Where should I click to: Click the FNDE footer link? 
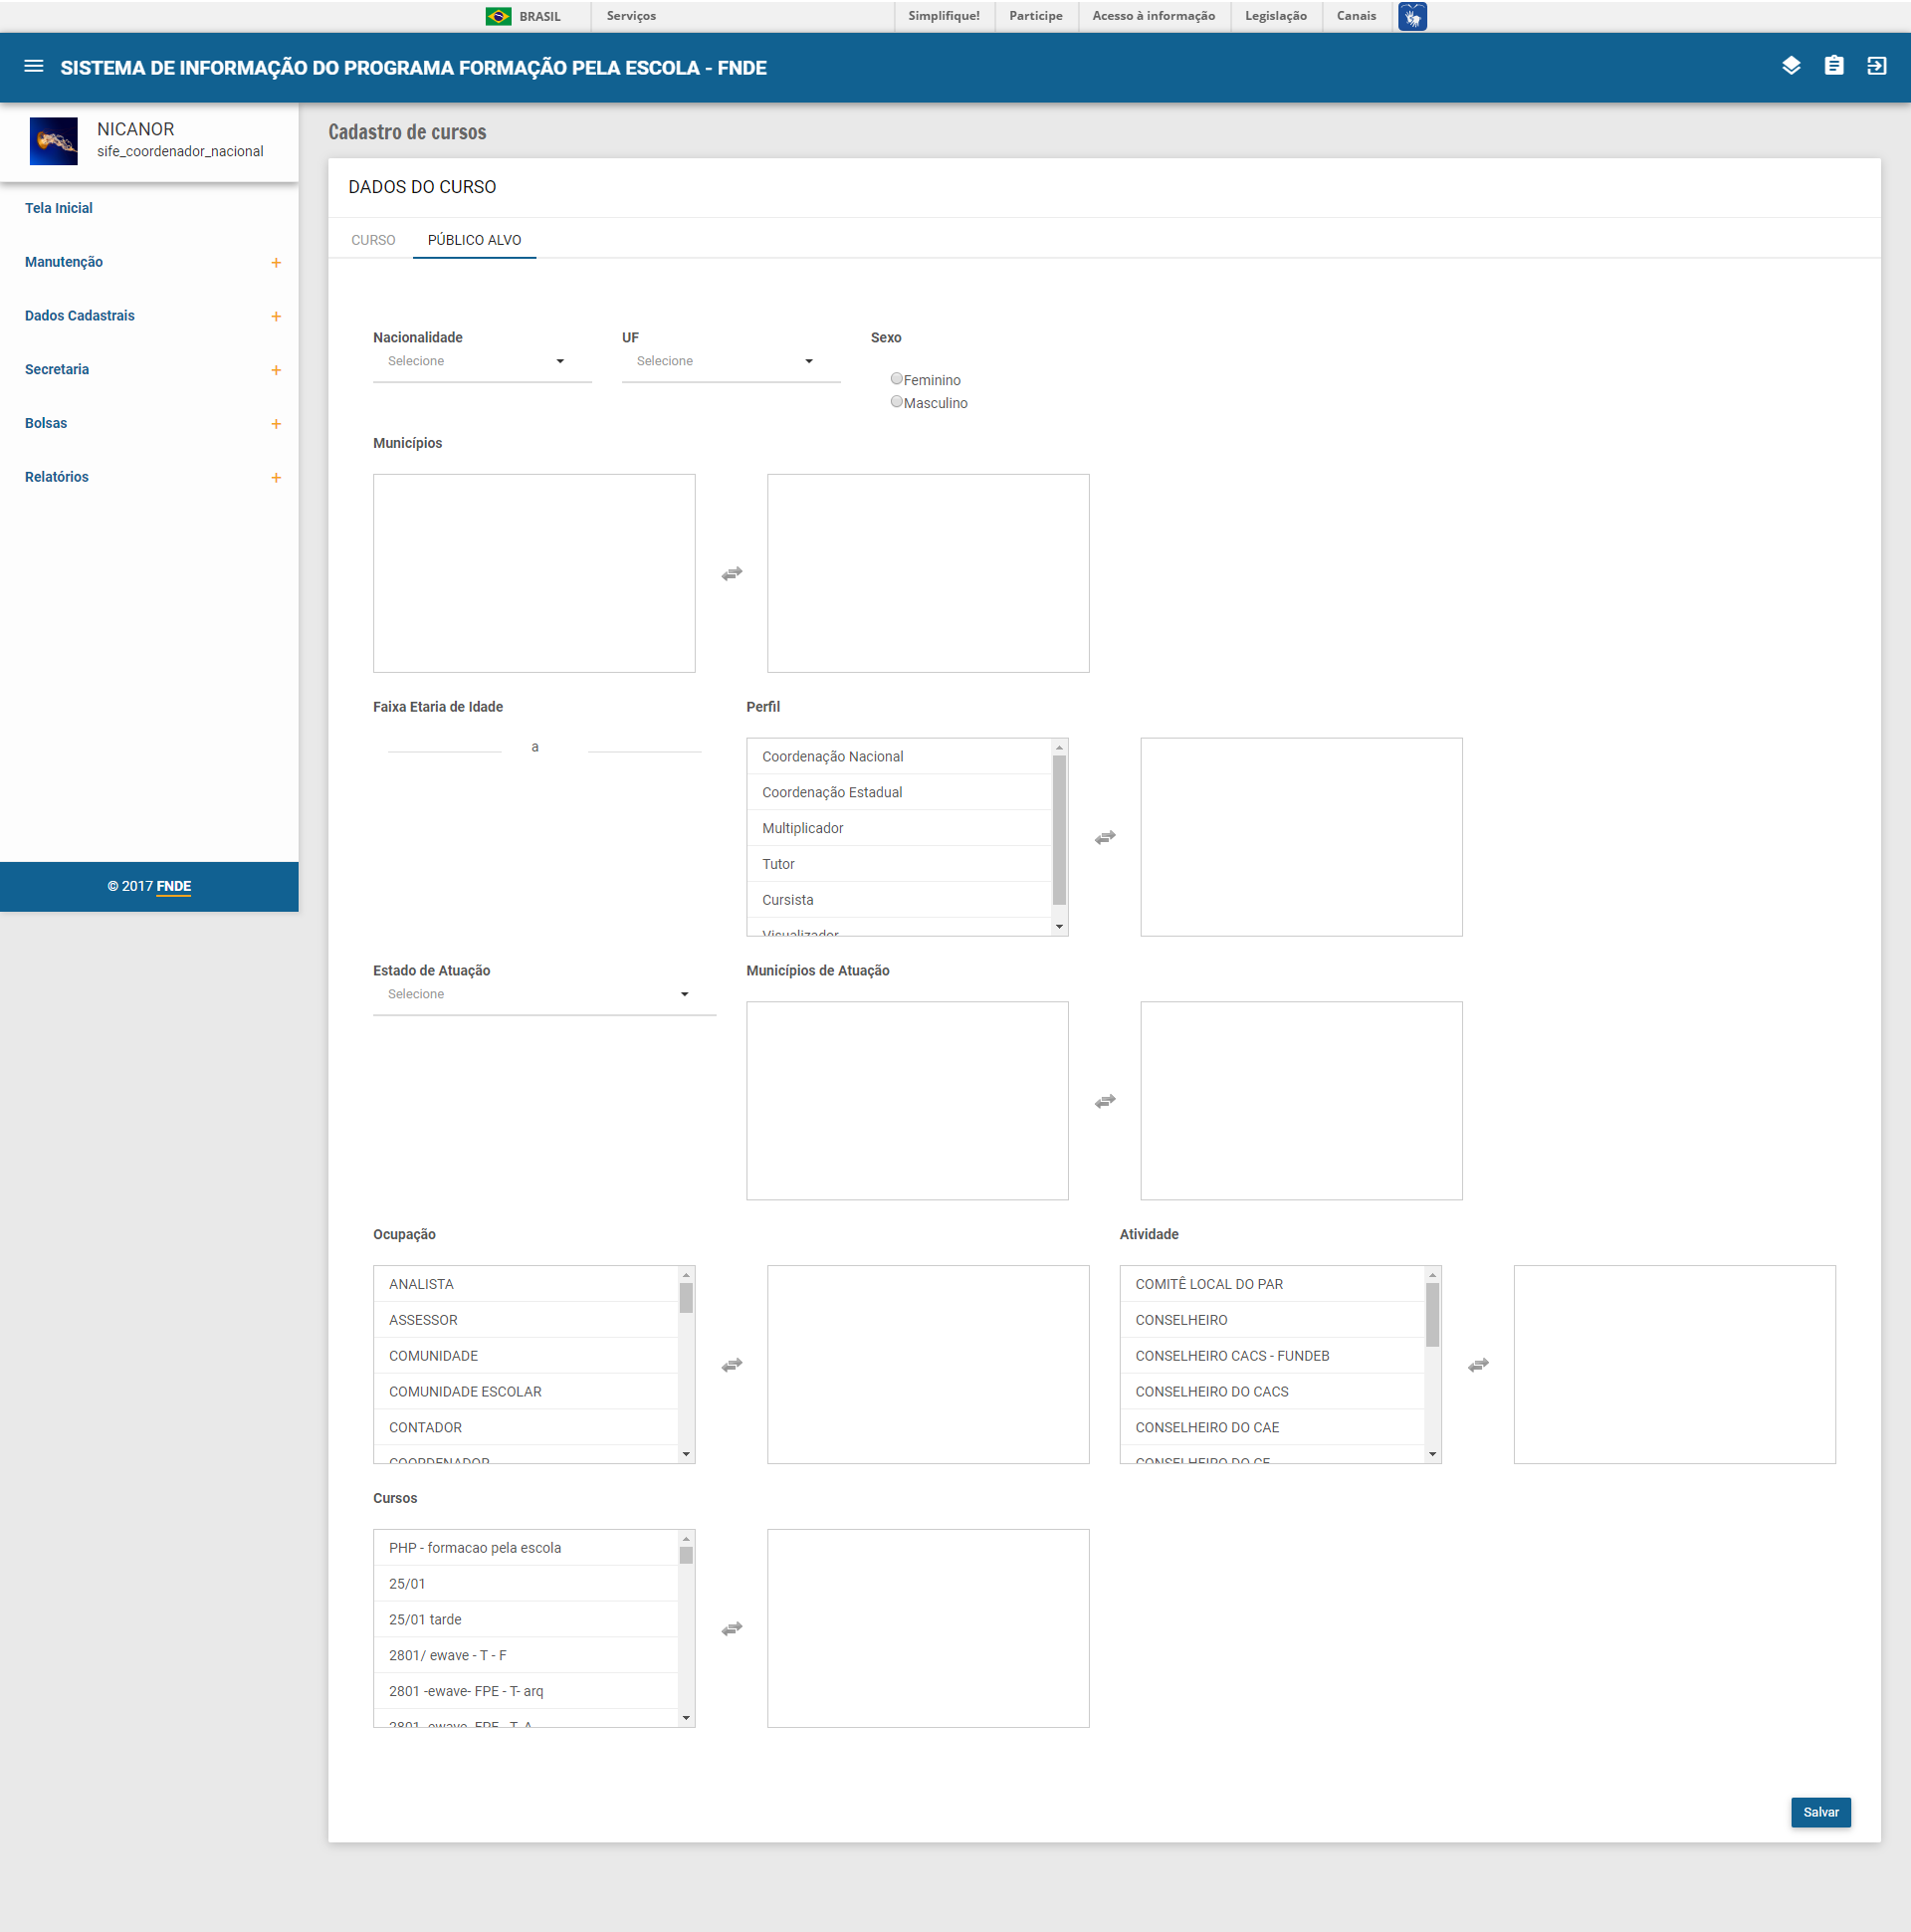173,886
